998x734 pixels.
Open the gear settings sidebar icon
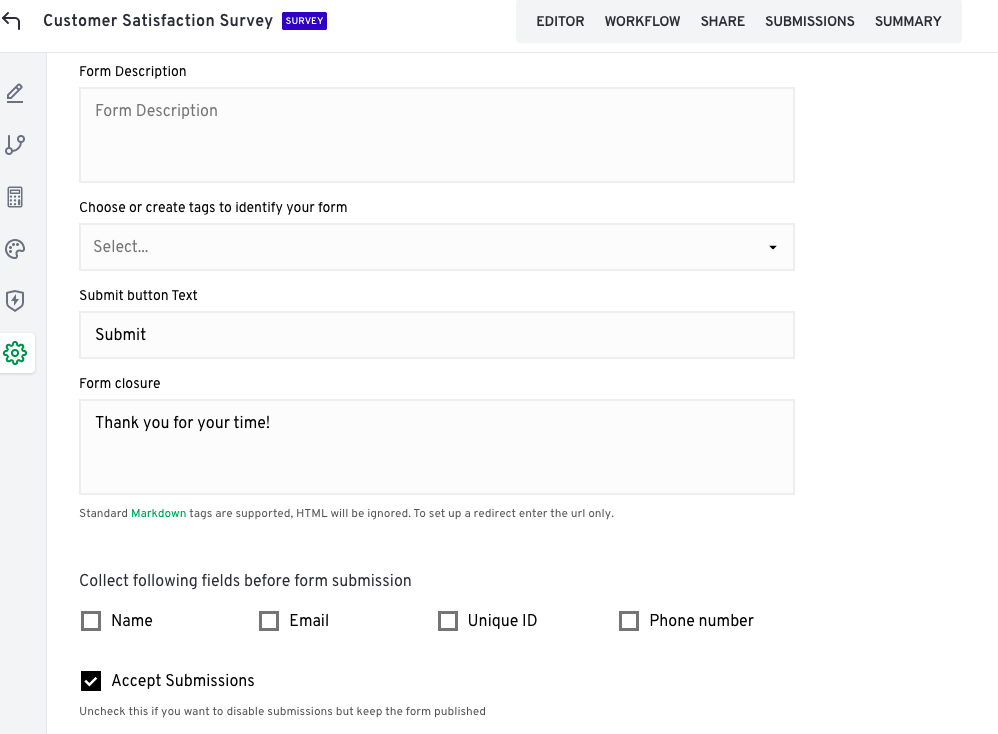click(15, 353)
